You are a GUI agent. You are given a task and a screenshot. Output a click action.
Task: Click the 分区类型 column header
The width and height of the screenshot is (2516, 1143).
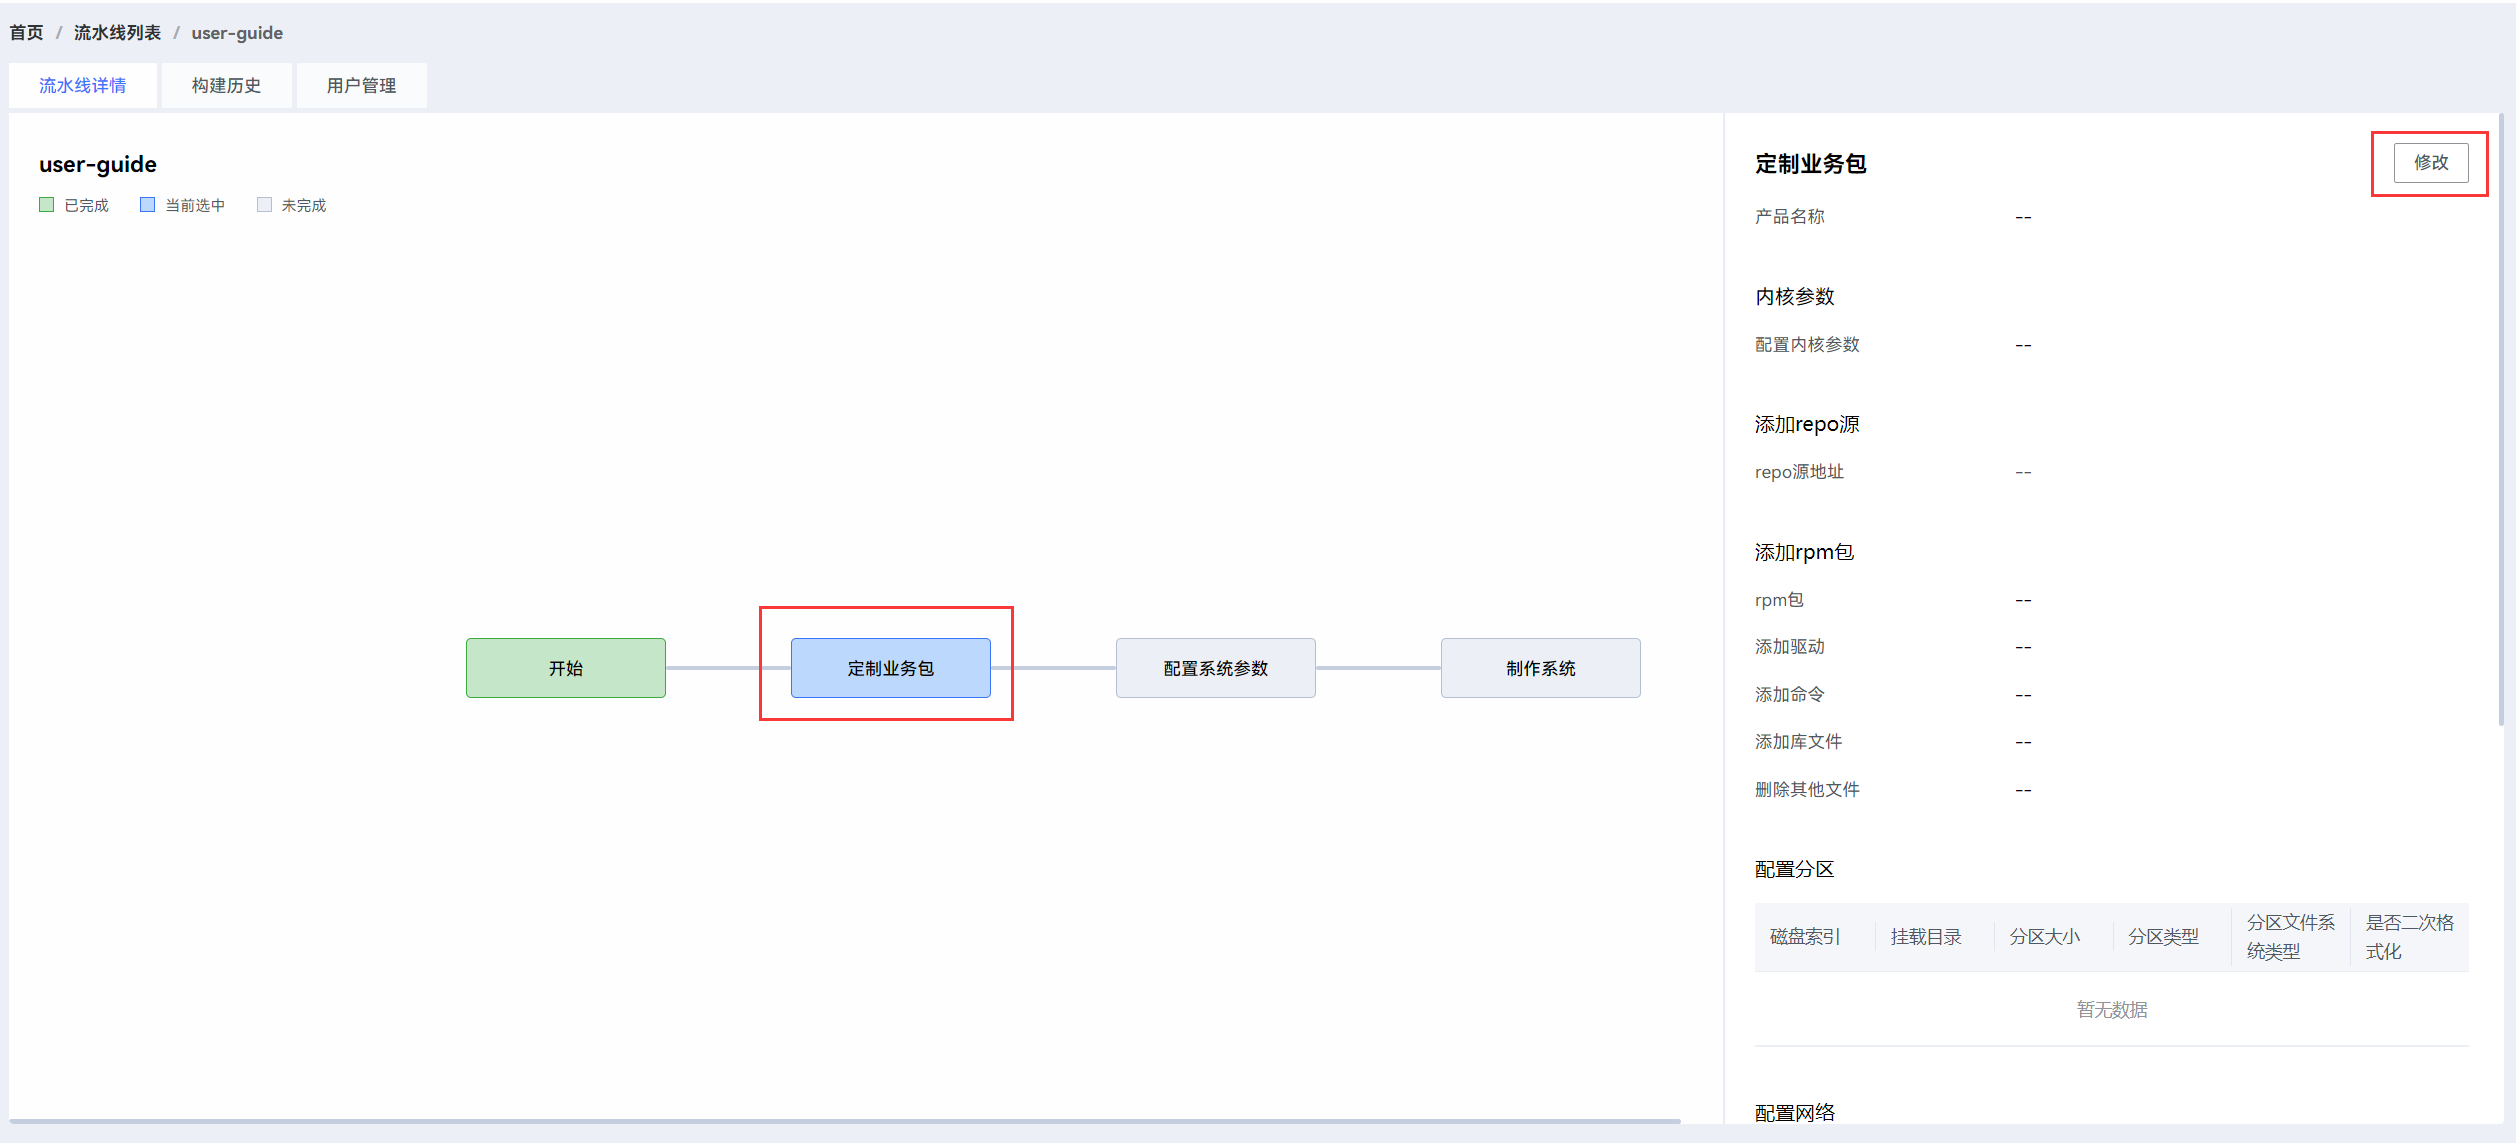pos(2163,937)
